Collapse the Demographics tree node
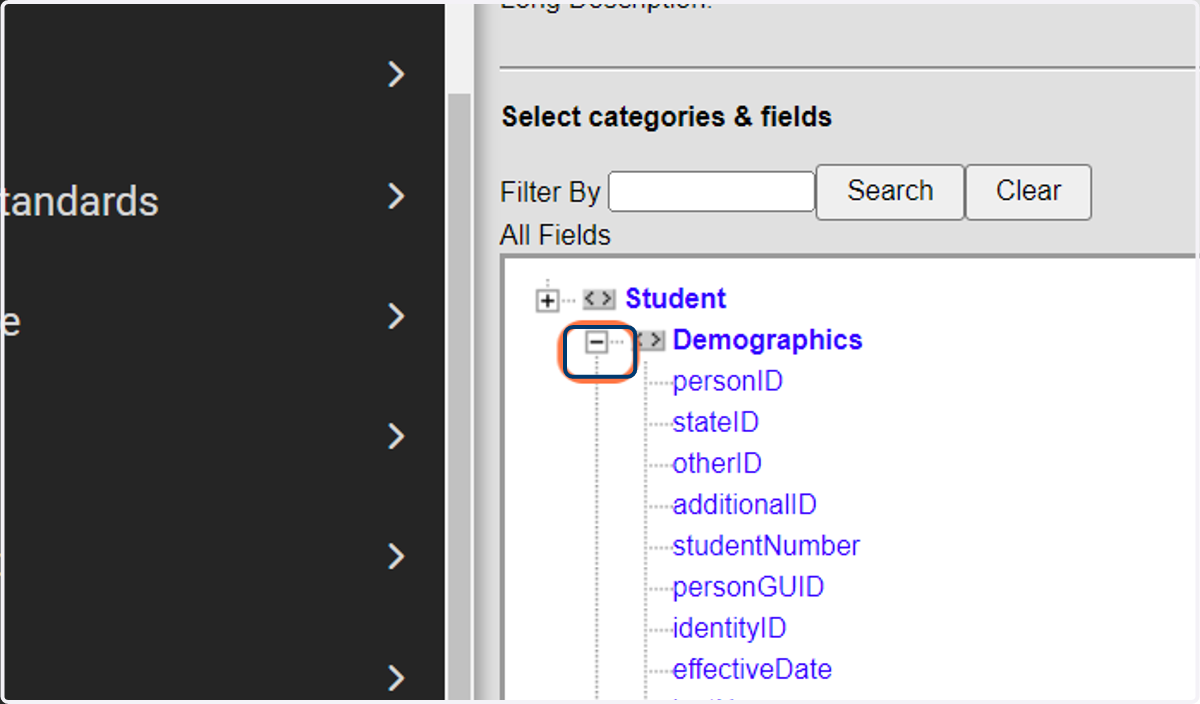 [596, 342]
